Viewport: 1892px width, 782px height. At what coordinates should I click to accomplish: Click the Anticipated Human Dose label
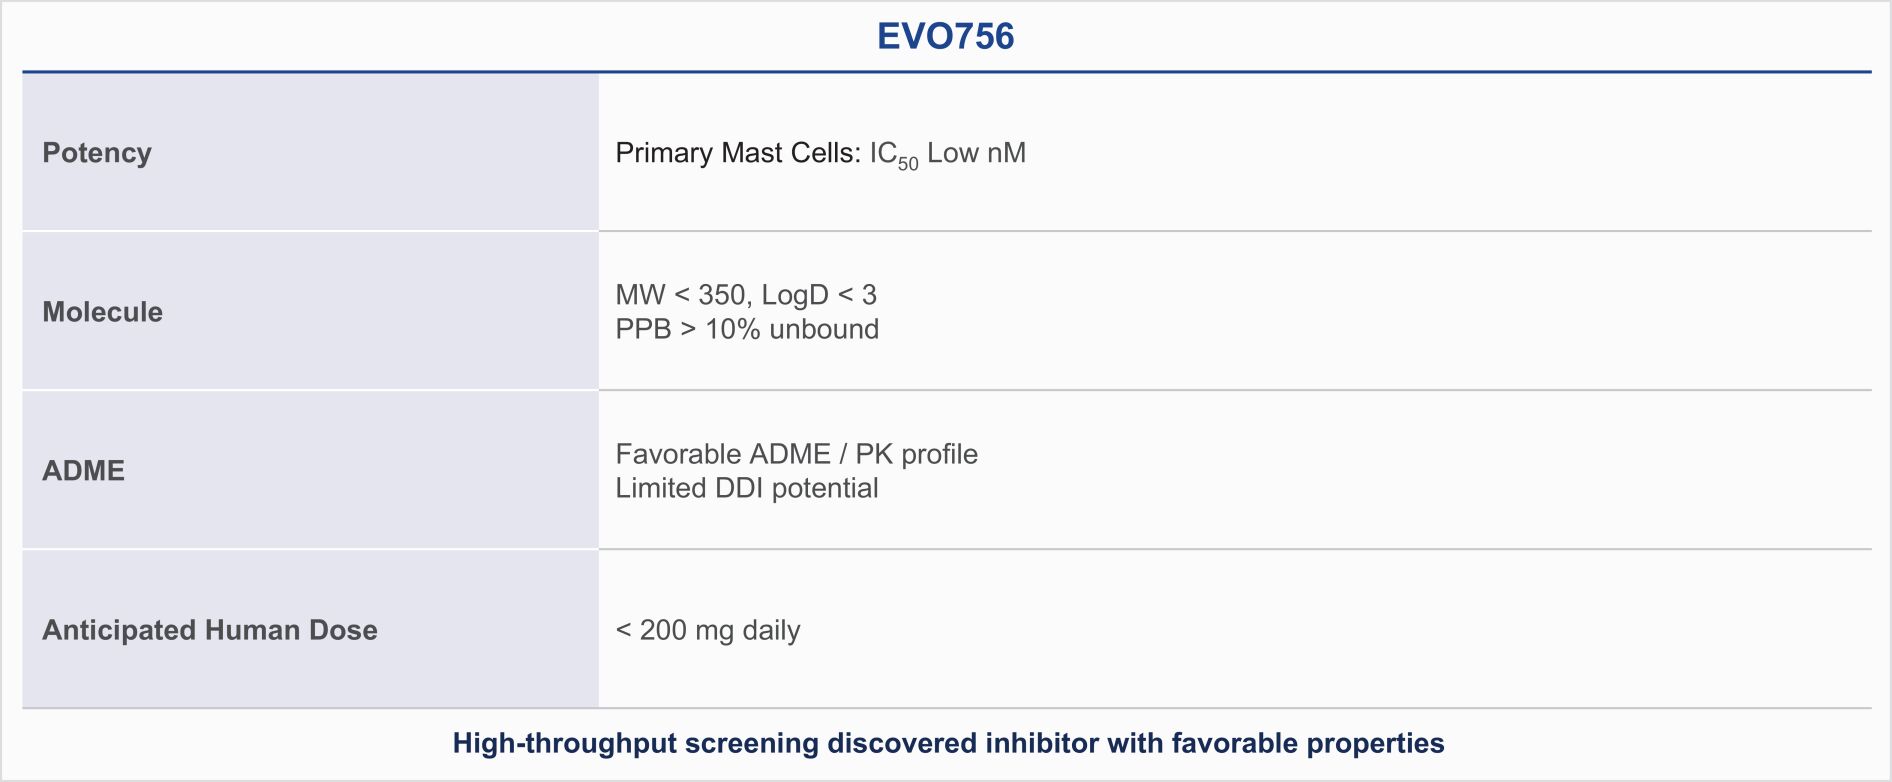[210, 630]
